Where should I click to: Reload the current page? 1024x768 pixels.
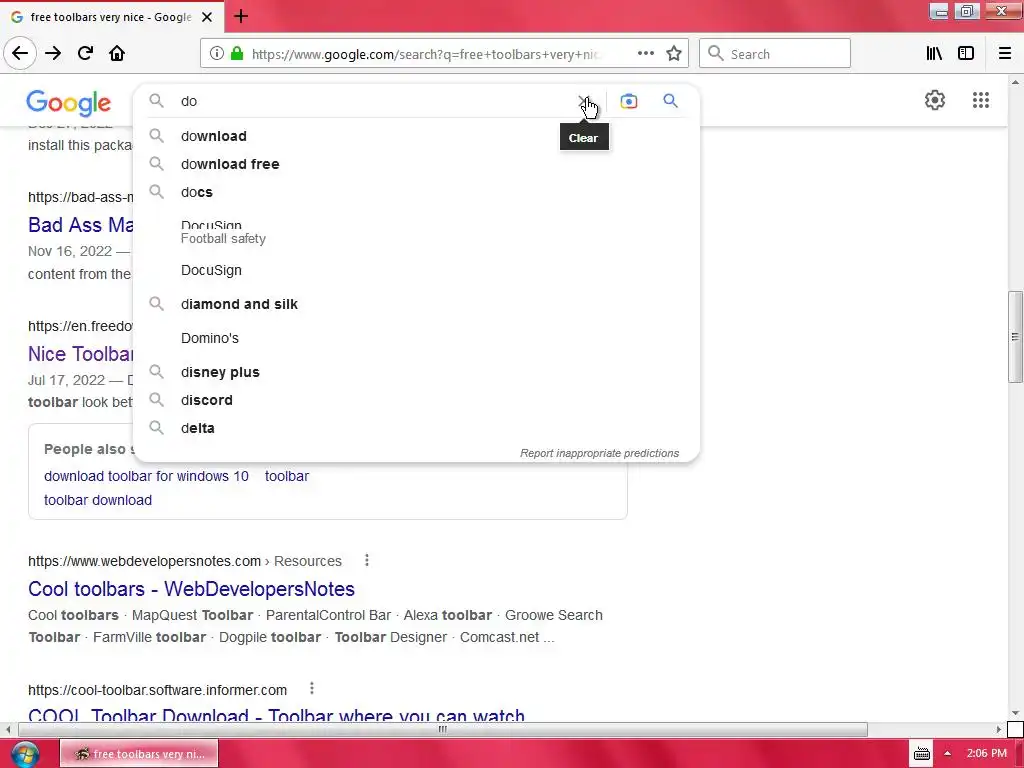tap(85, 54)
